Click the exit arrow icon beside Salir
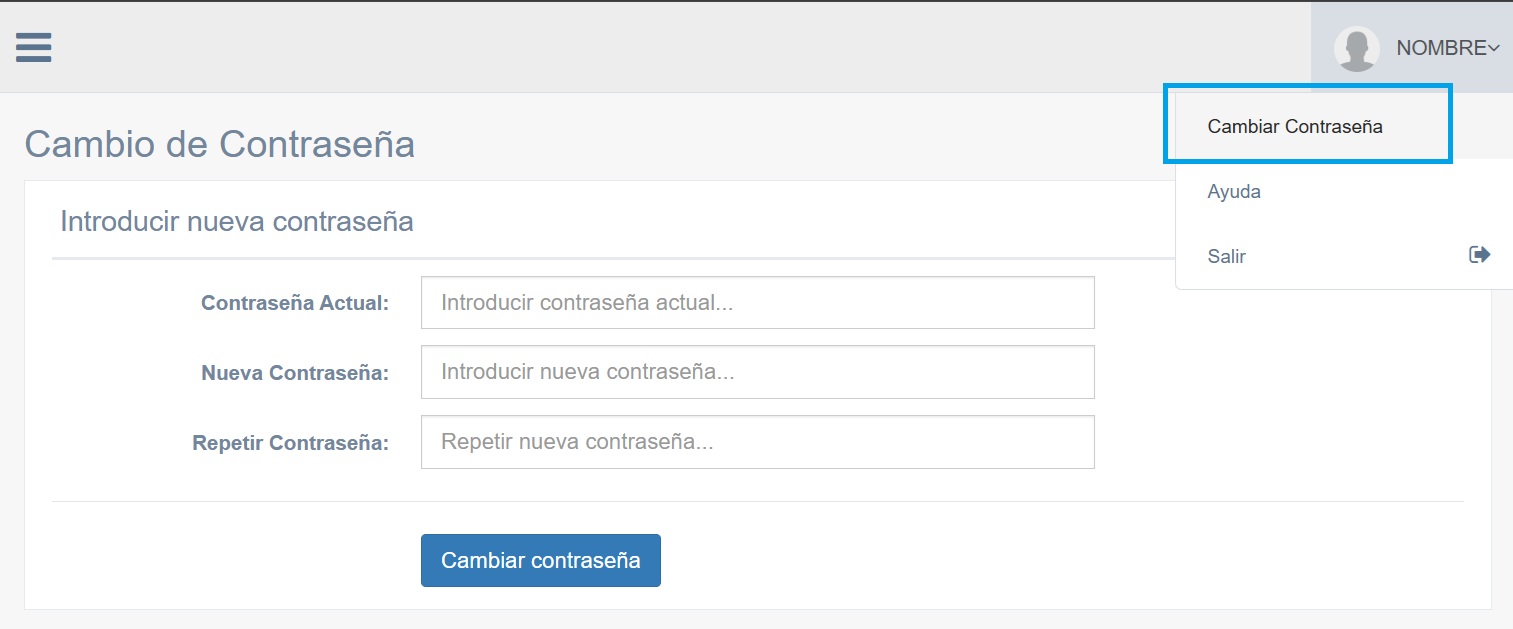 pos(1479,255)
